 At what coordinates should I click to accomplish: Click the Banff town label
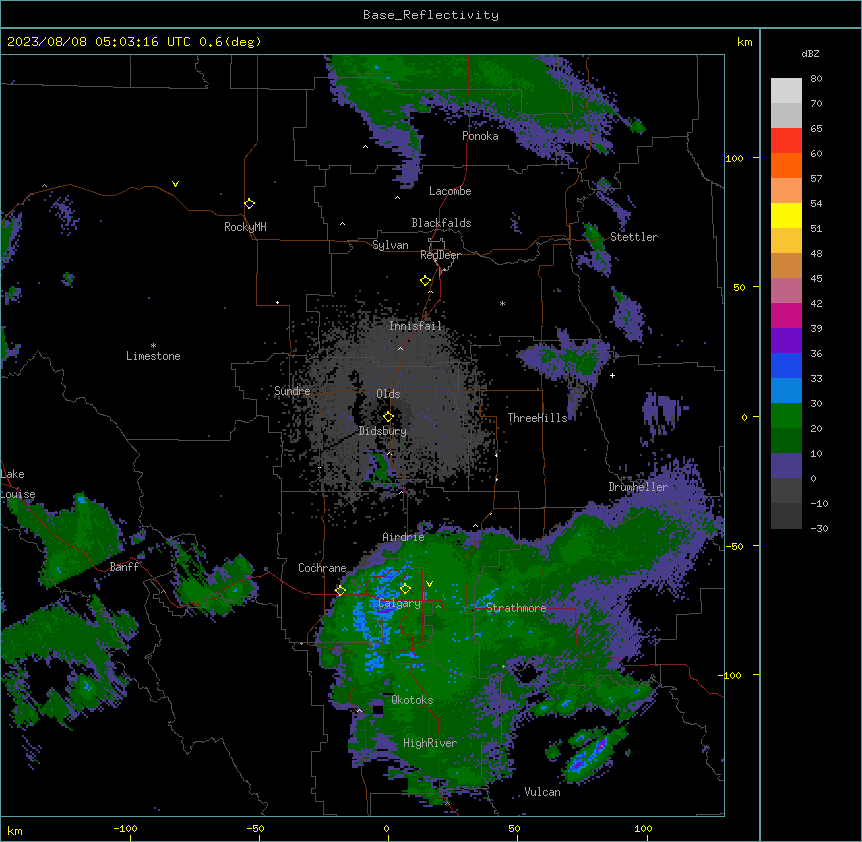pyautogui.click(x=124, y=567)
